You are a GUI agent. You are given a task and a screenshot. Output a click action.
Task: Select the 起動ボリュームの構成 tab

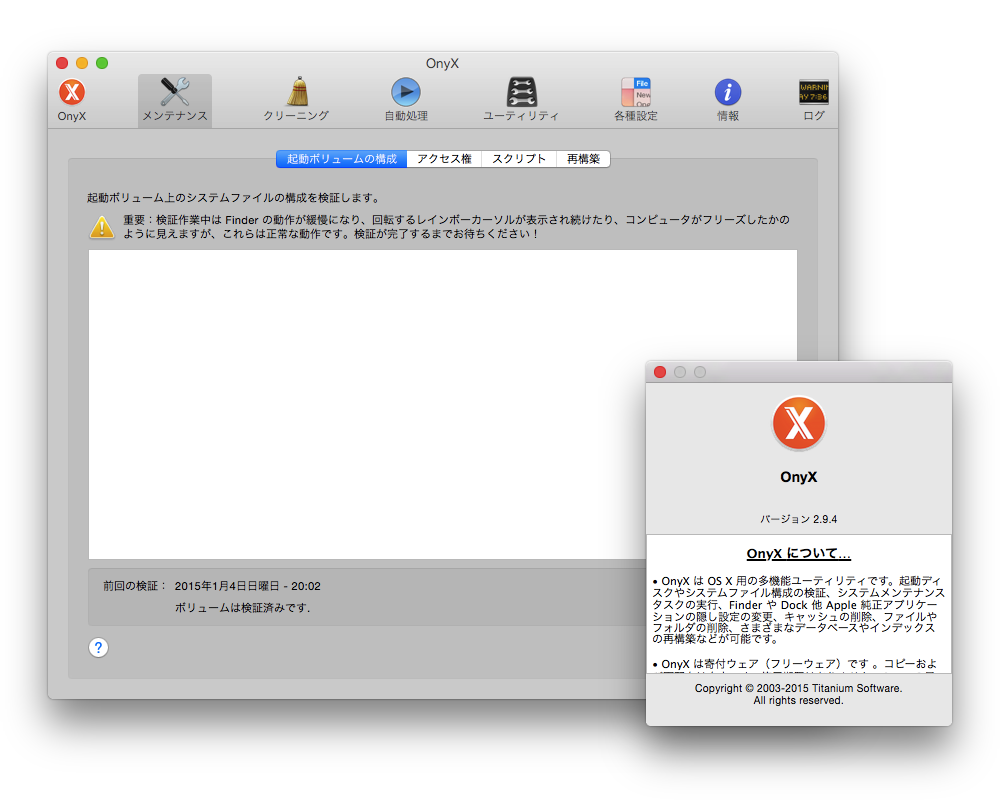click(341, 159)
